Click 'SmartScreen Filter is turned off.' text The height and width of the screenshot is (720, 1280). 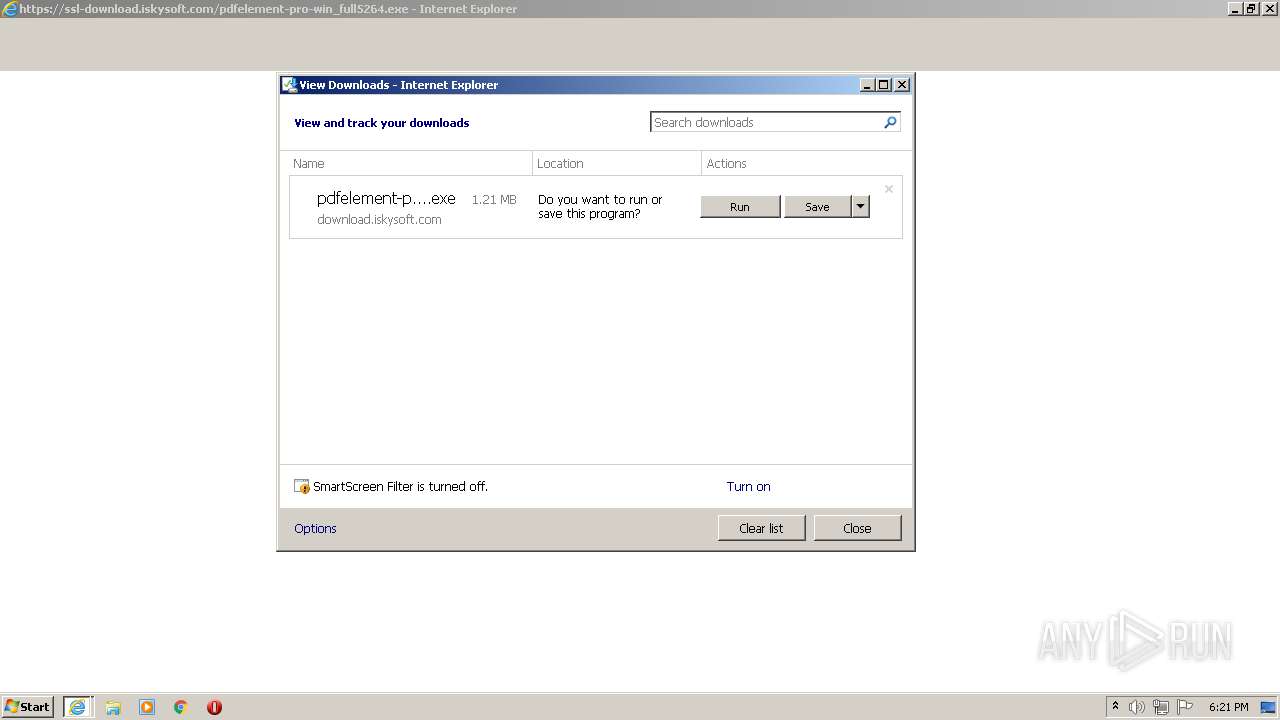pyautogui.click(x=400, y=487)
